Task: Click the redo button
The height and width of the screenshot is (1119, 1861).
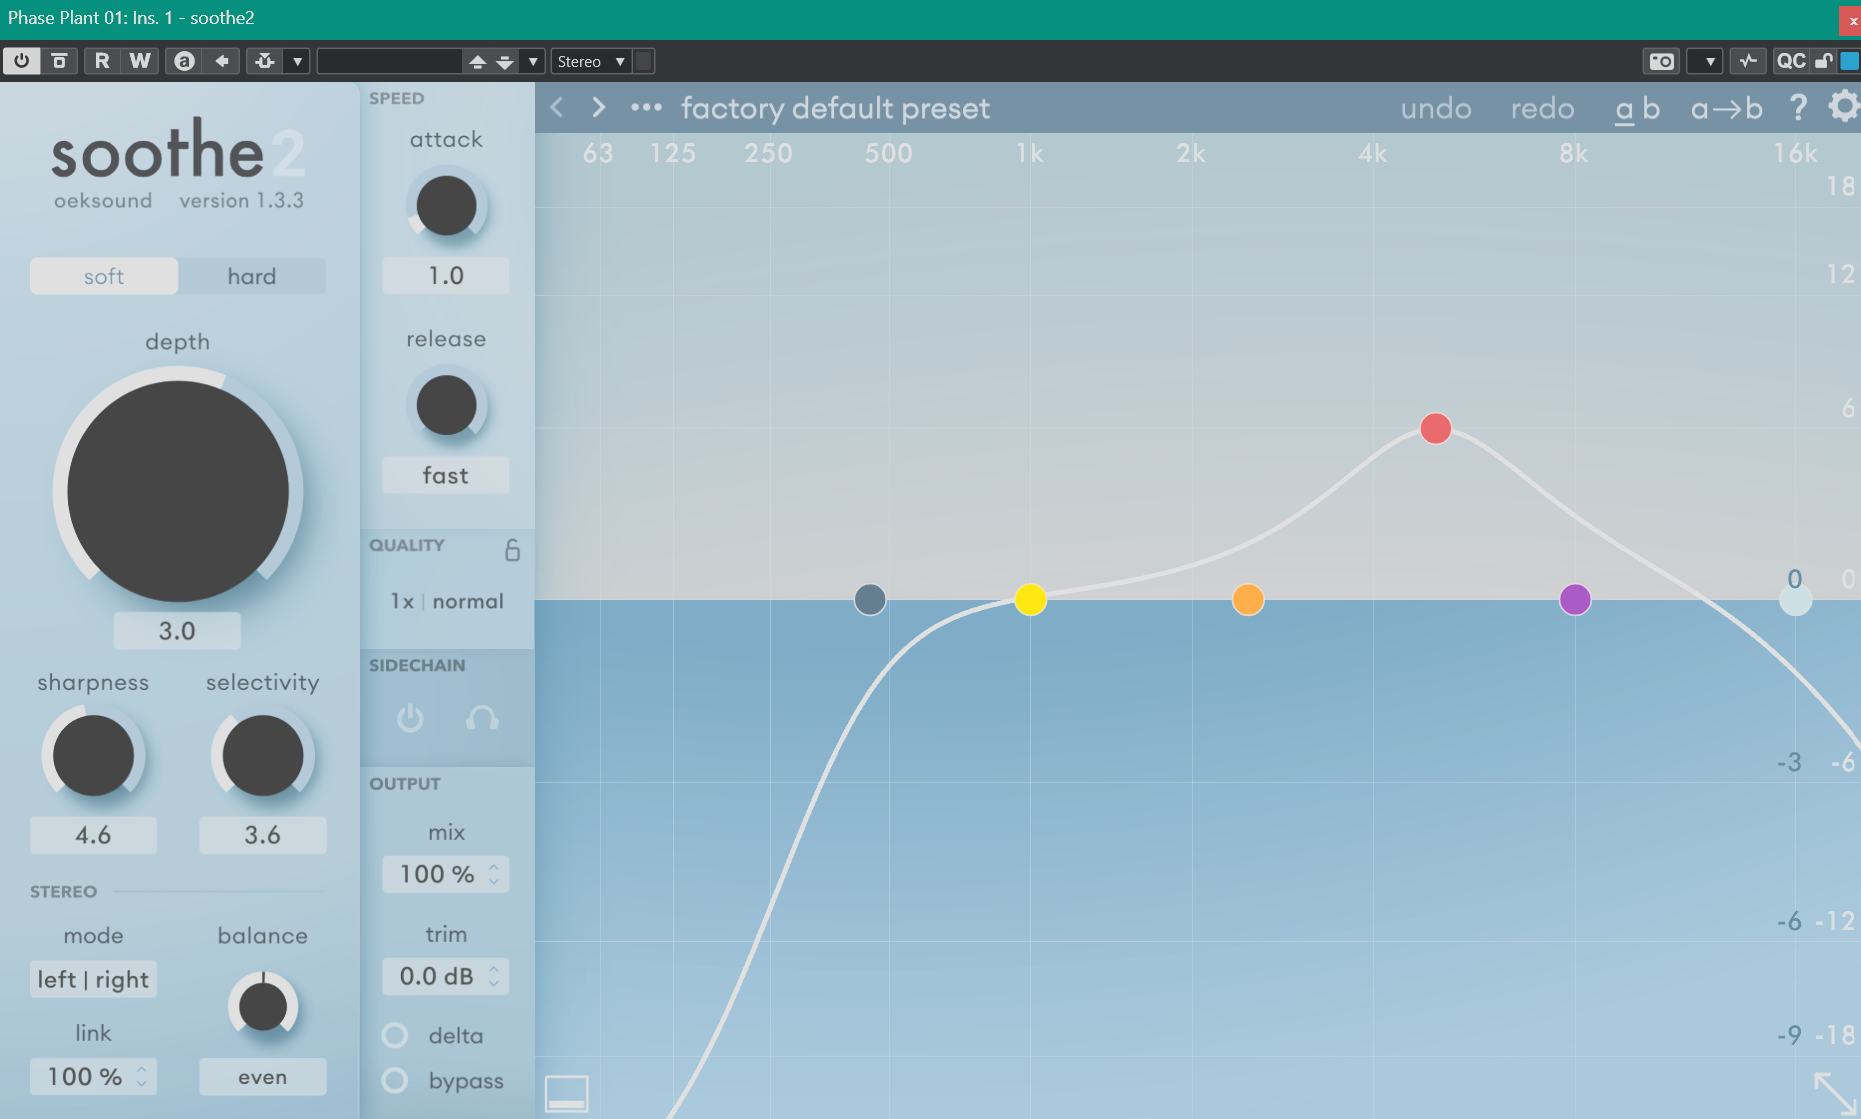Action: pyautogui.click(x=1542, y=108)
